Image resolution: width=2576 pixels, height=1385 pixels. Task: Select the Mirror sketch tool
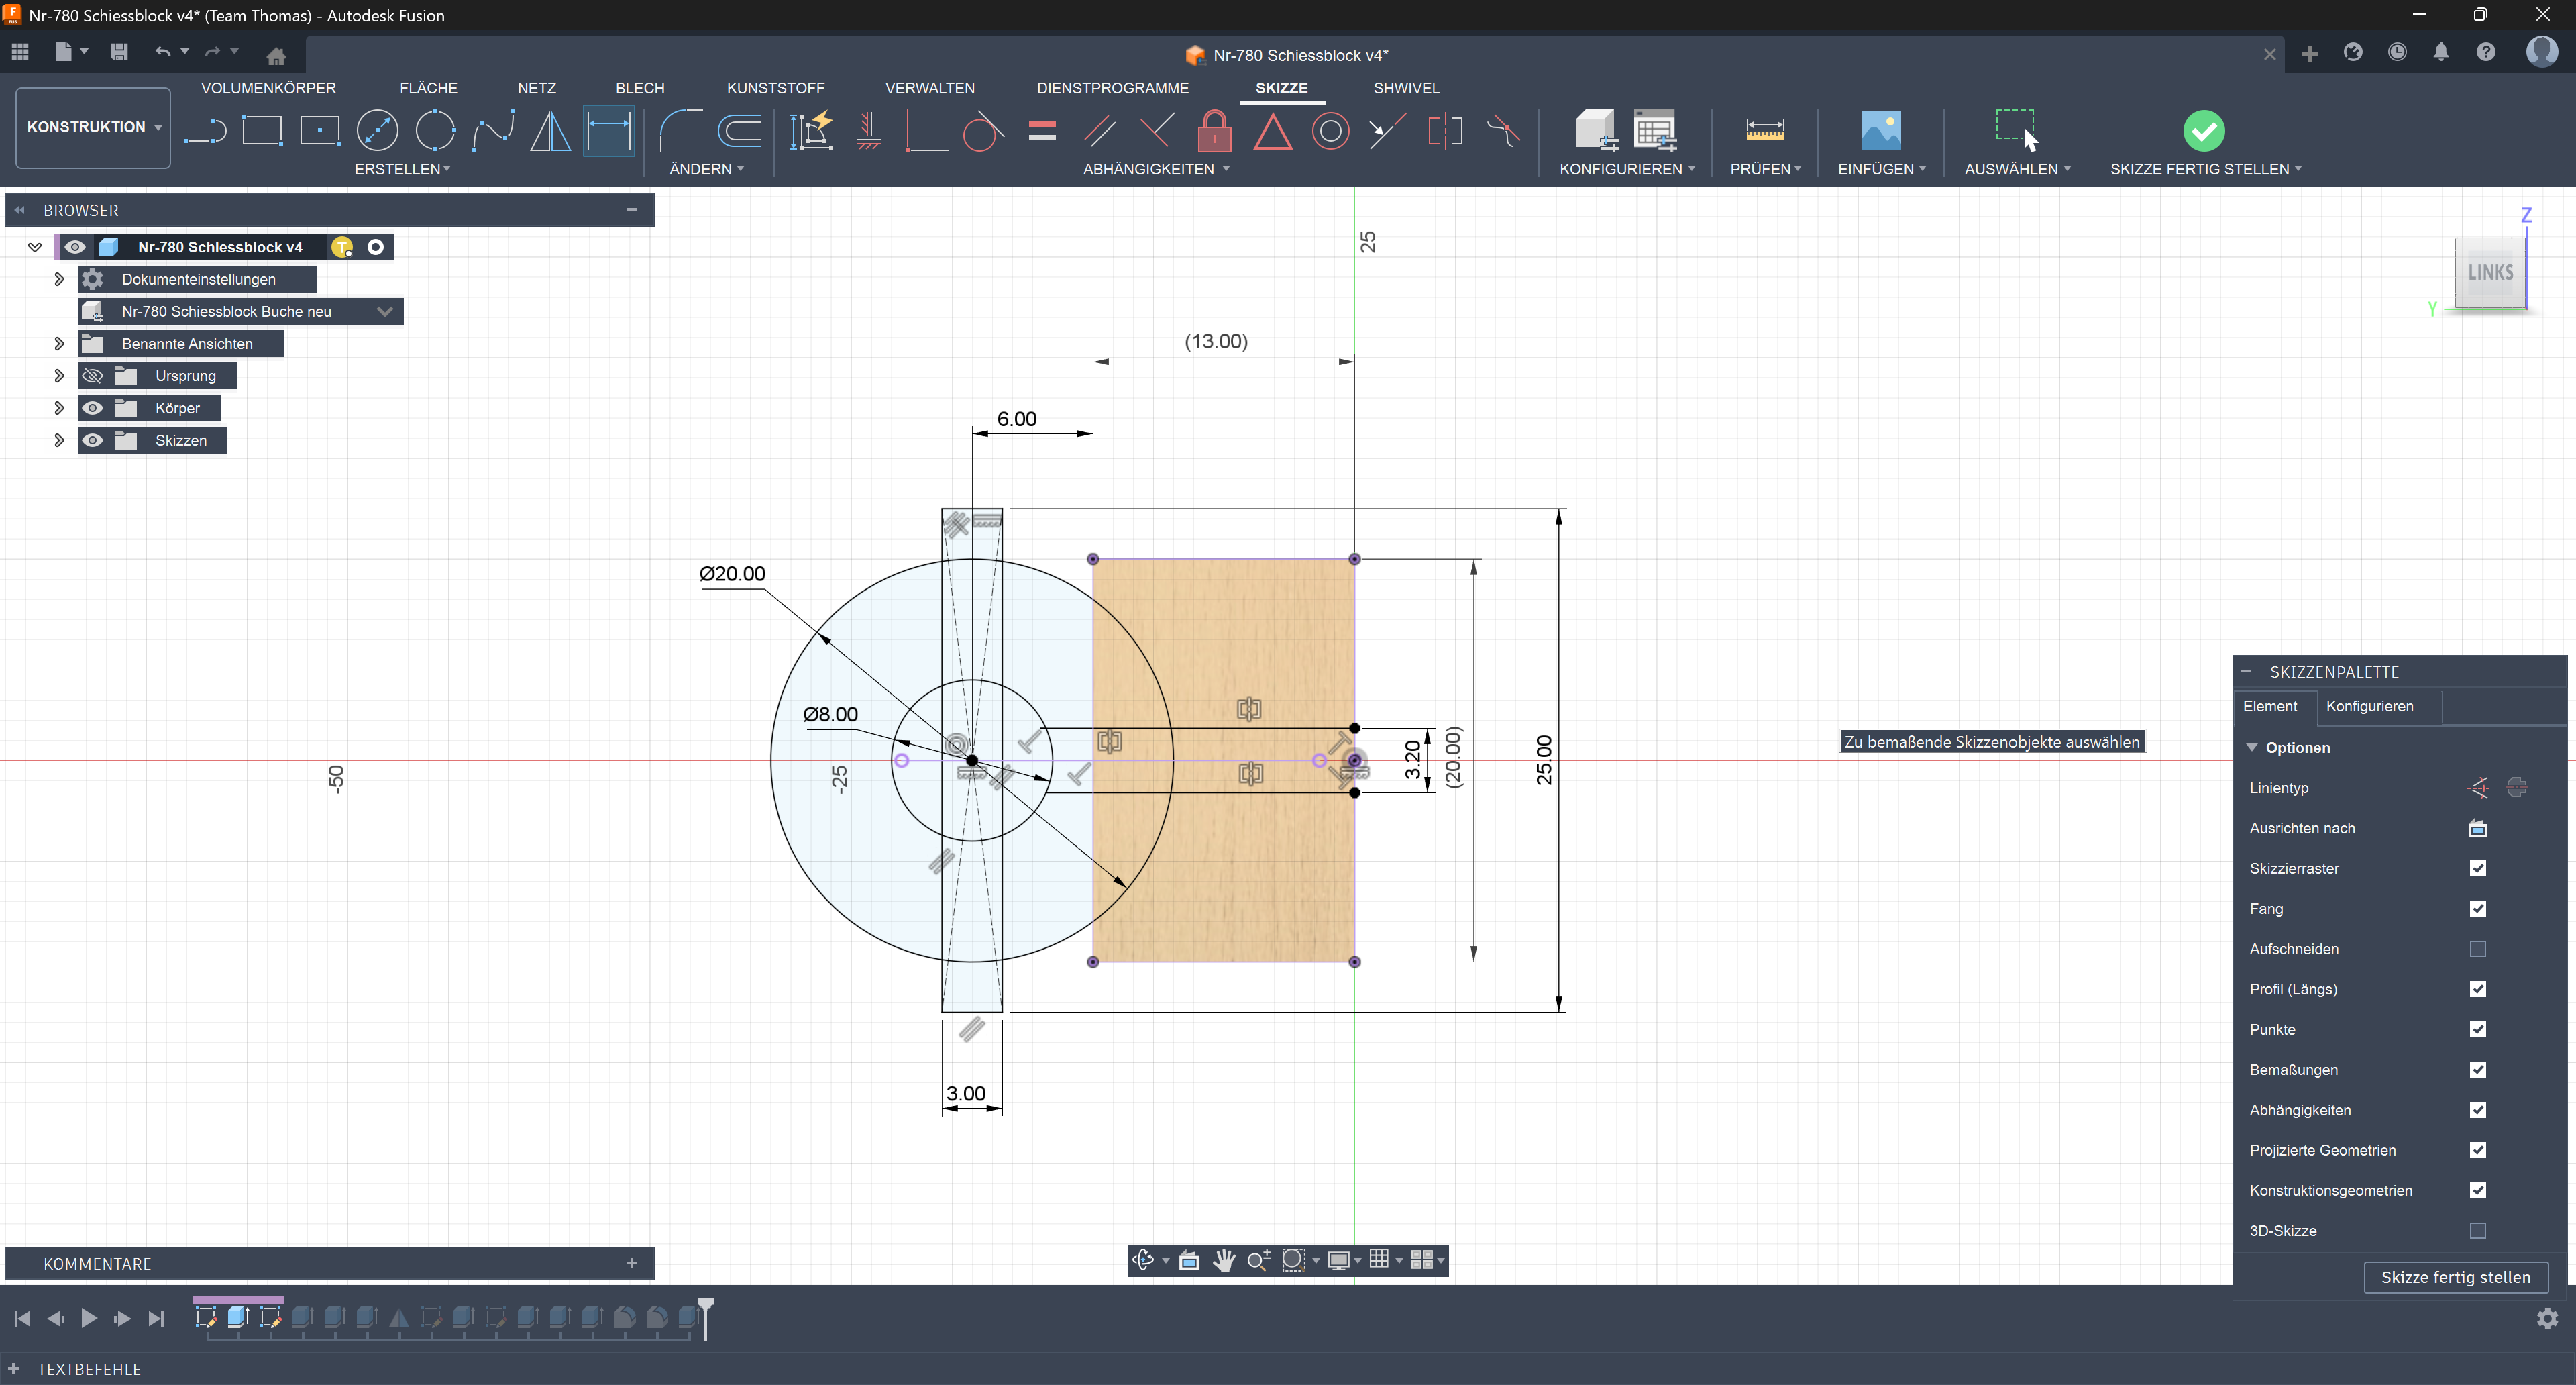pos(551,131)
